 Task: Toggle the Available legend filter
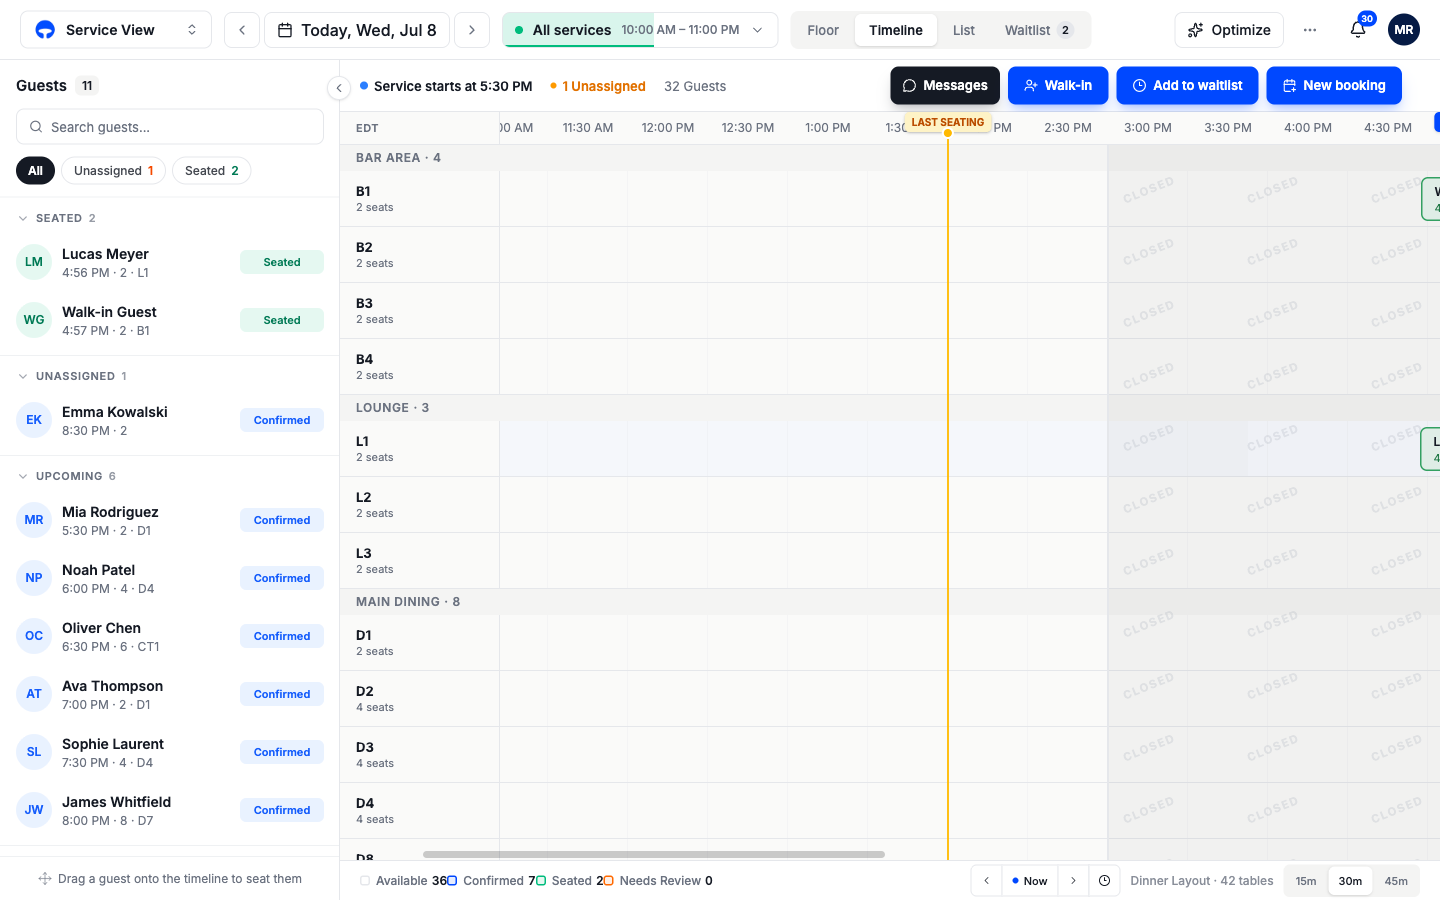402,881
